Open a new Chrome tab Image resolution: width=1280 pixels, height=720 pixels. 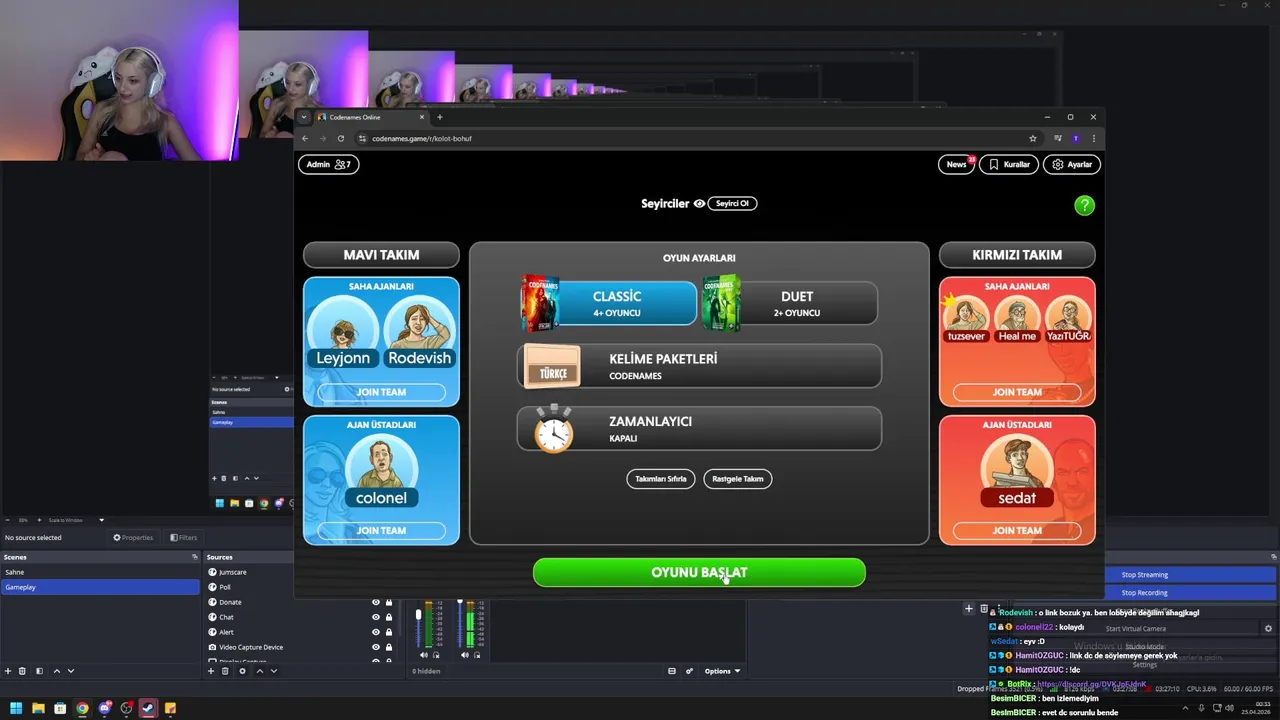(439, 117)
